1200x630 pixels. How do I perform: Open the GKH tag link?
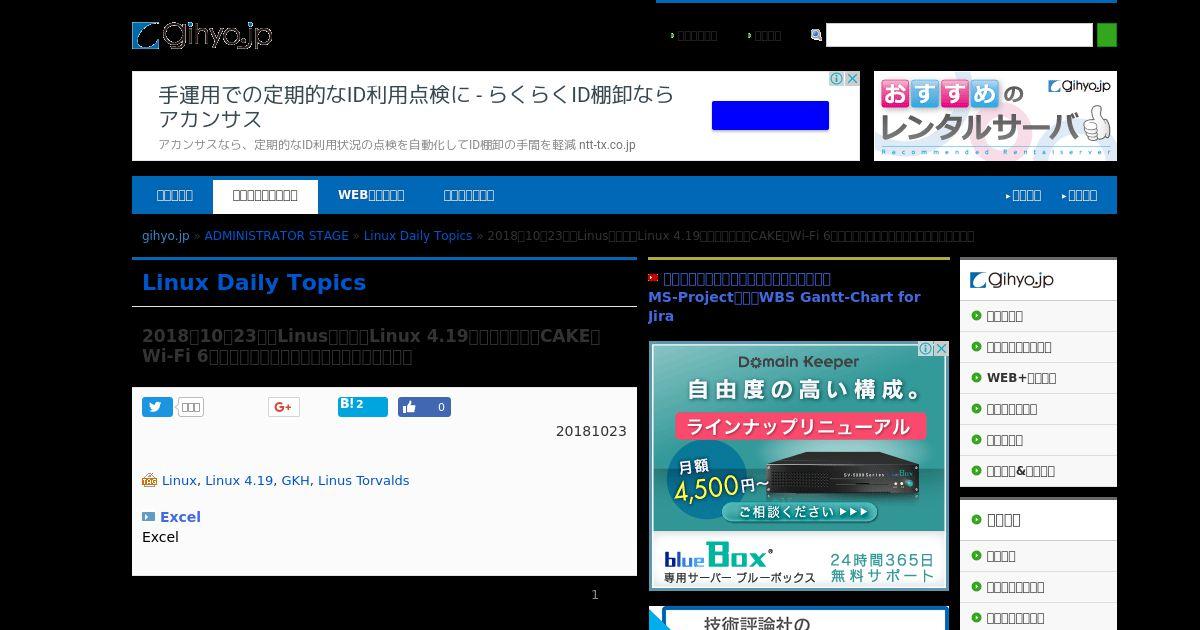295,480
